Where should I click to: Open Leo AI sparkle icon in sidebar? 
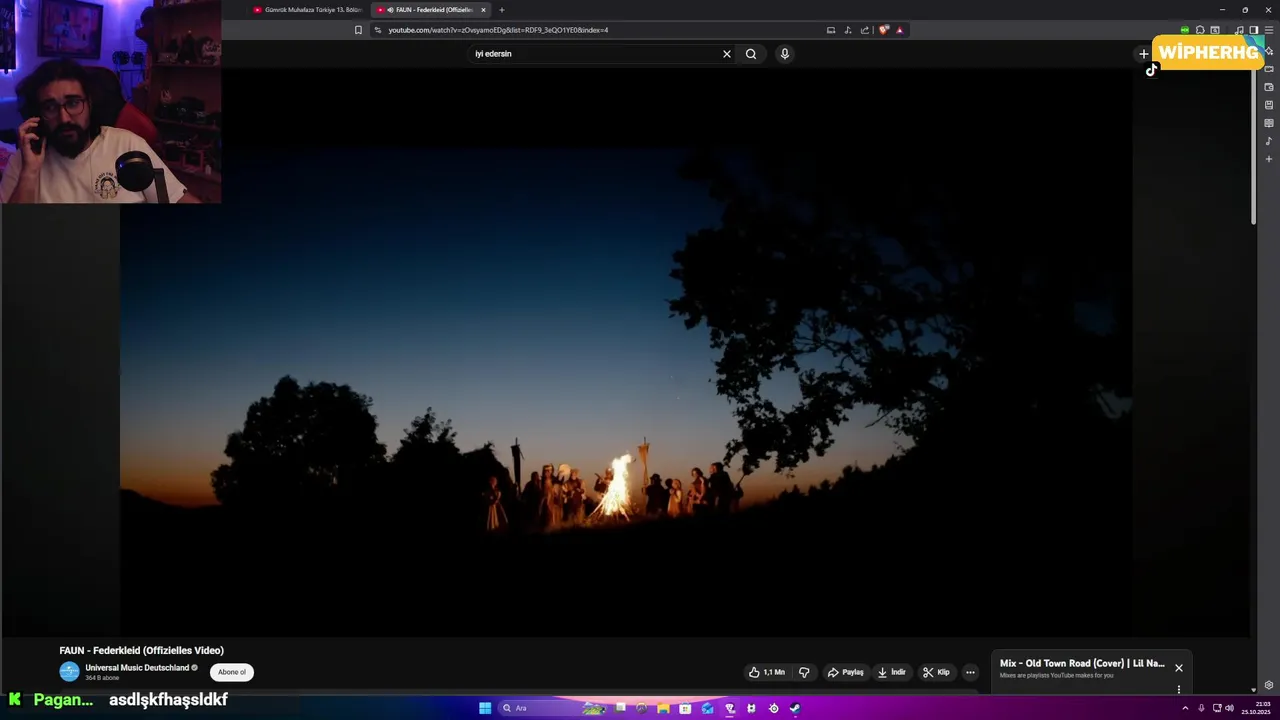[1269, 51]
